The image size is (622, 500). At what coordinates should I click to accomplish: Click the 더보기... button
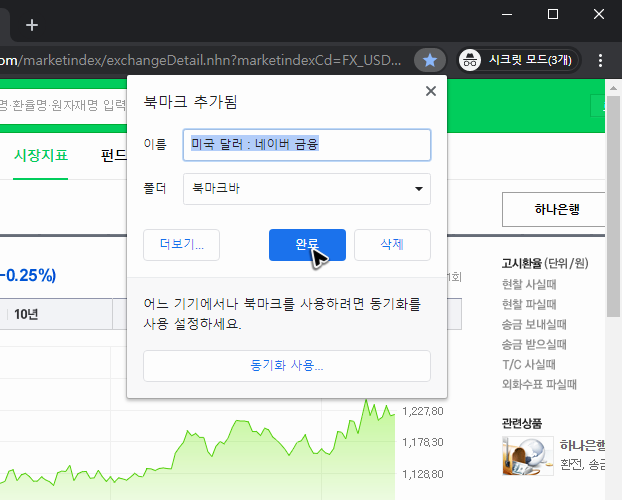tap(181, 245)
